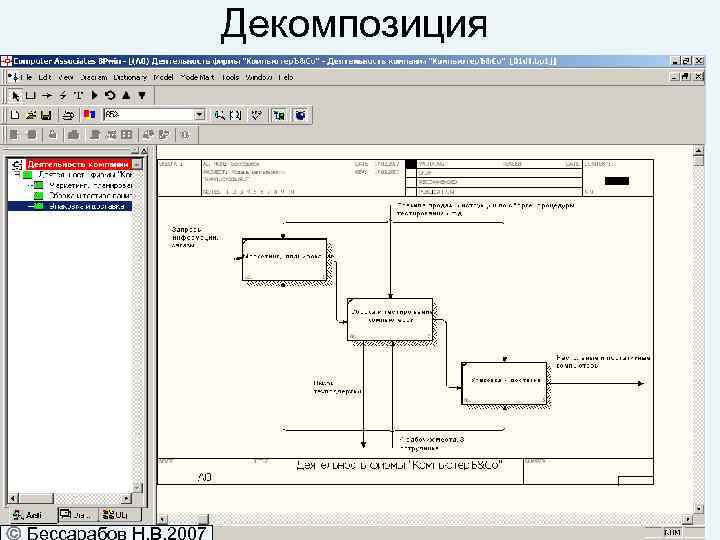Open an existing model file

pos(31,115)
